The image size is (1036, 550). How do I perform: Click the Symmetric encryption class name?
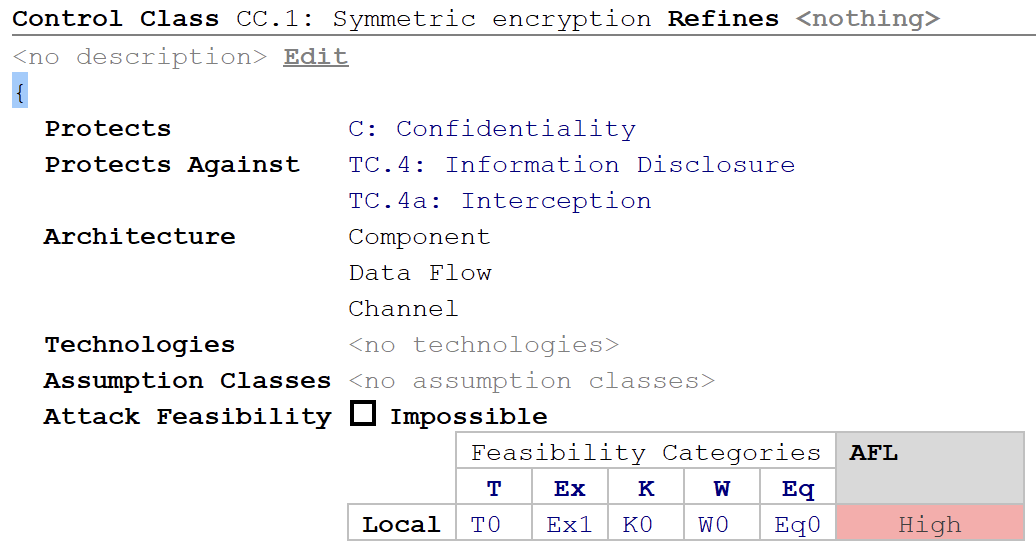coord(492,19)
